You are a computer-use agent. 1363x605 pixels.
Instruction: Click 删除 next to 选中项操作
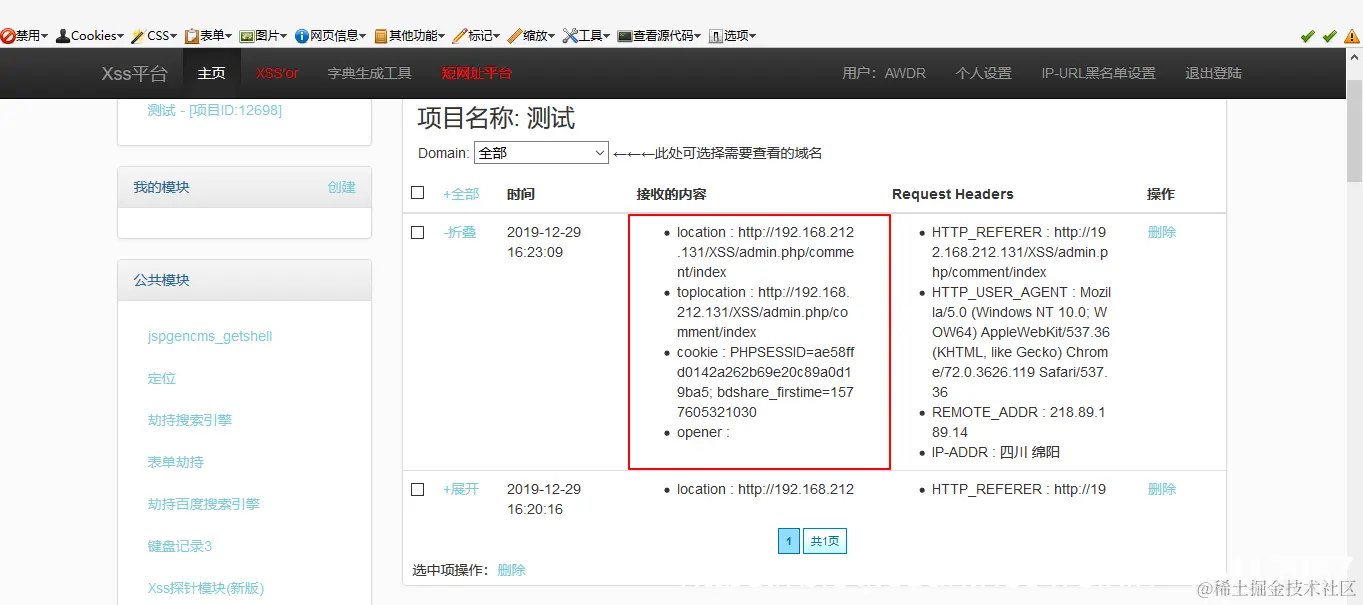(x=511, y=570)
